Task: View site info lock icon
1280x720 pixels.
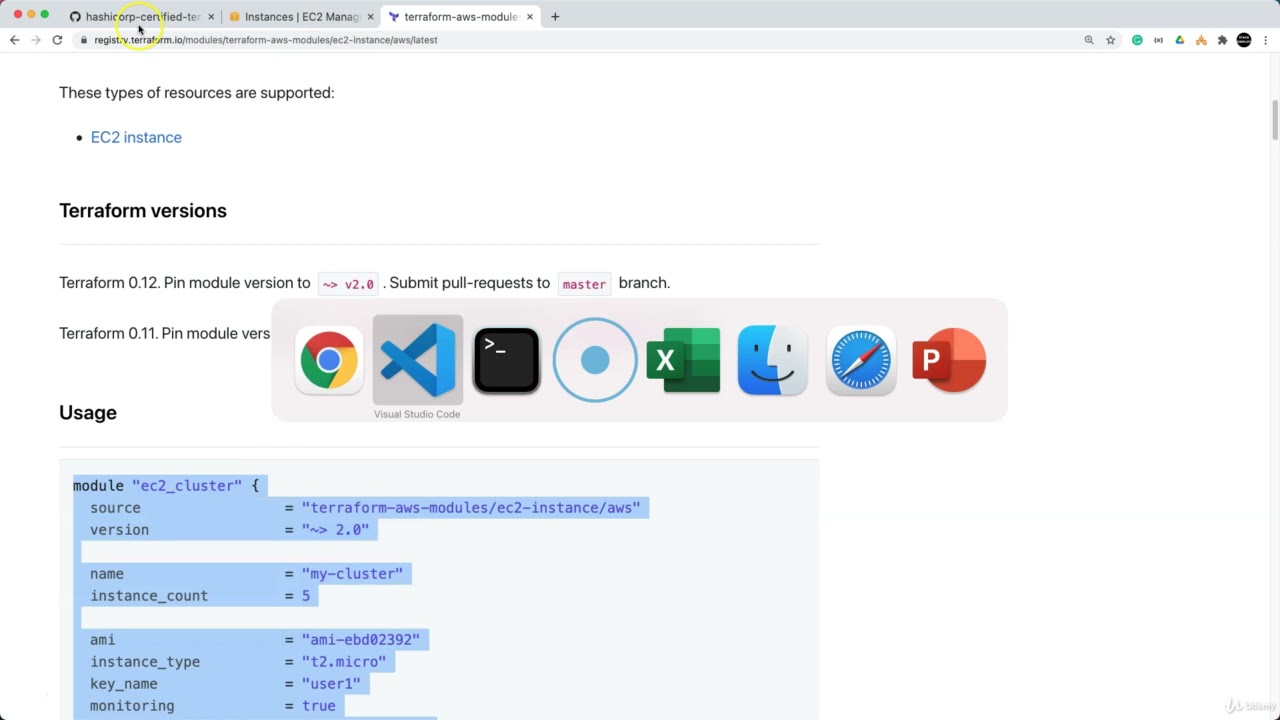Action: click(84, 40)
